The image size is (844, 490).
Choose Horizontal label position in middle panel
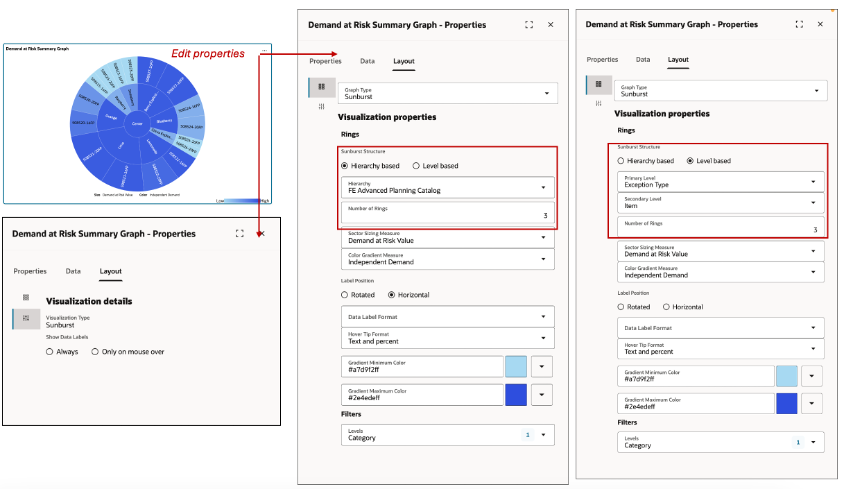[x=392, y=295]
